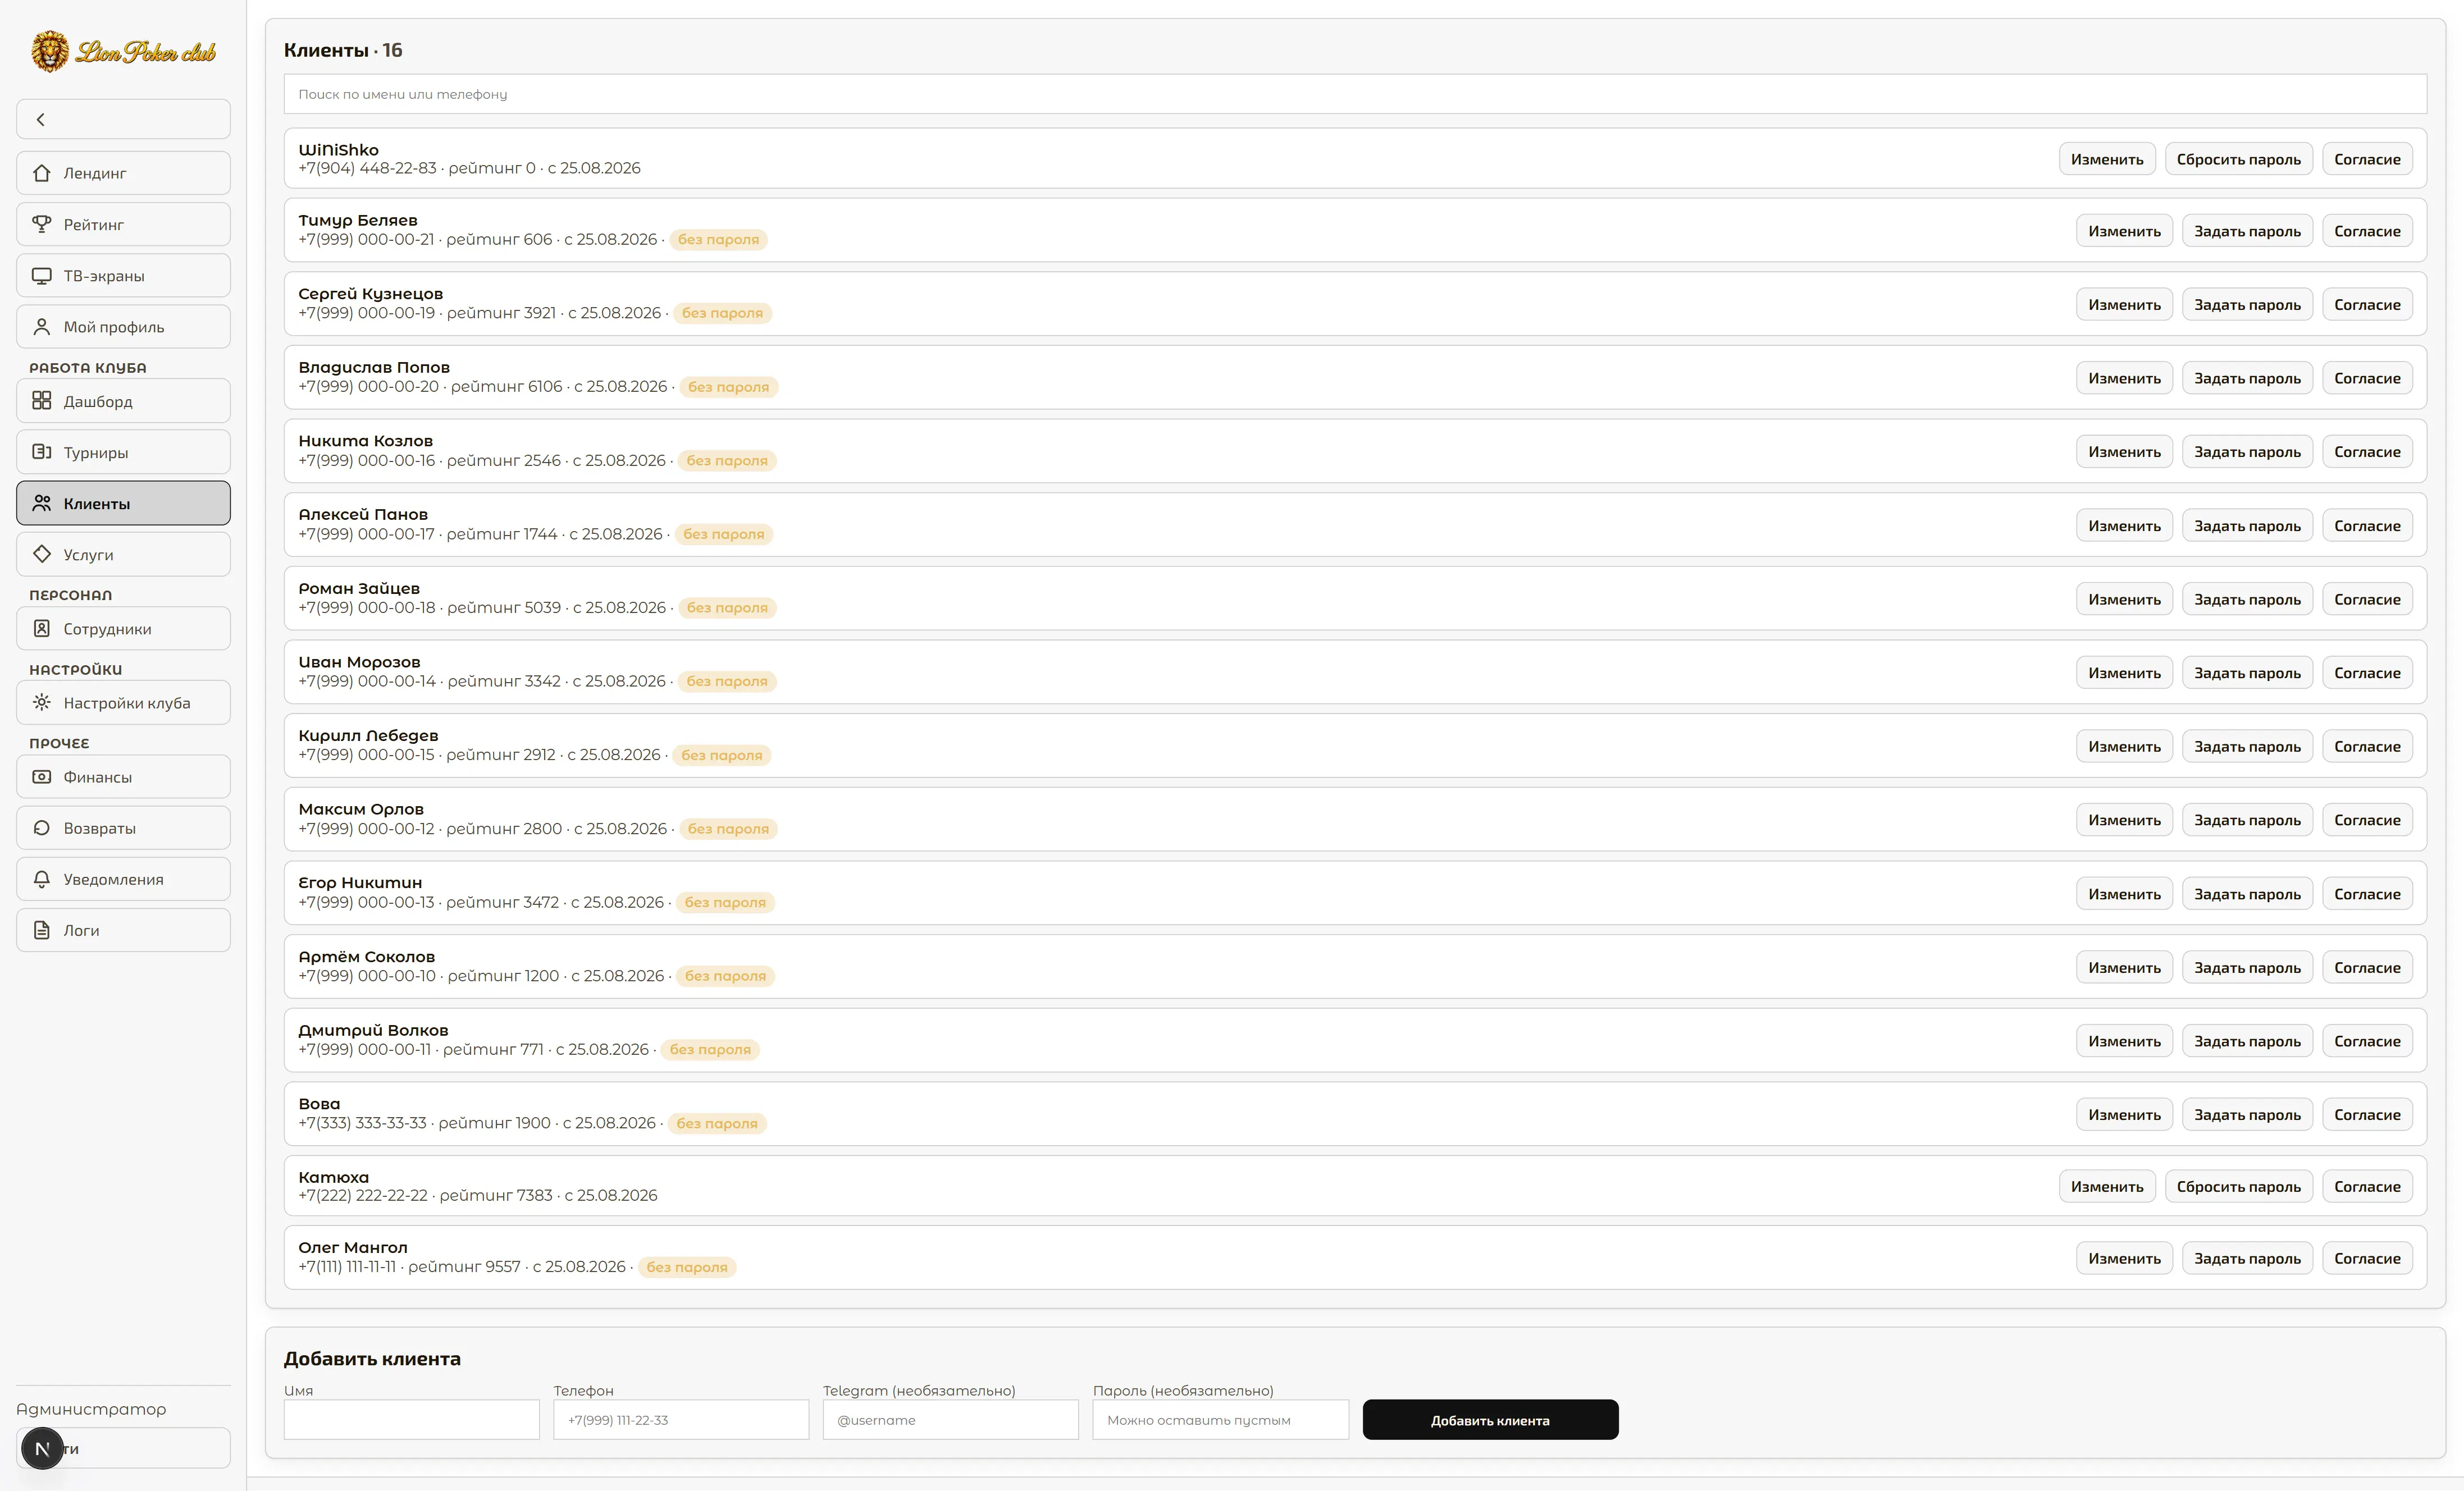2464x1491 pixels.
Task: Open the ТВ-экраны section
Action: (x=123, y=275)
